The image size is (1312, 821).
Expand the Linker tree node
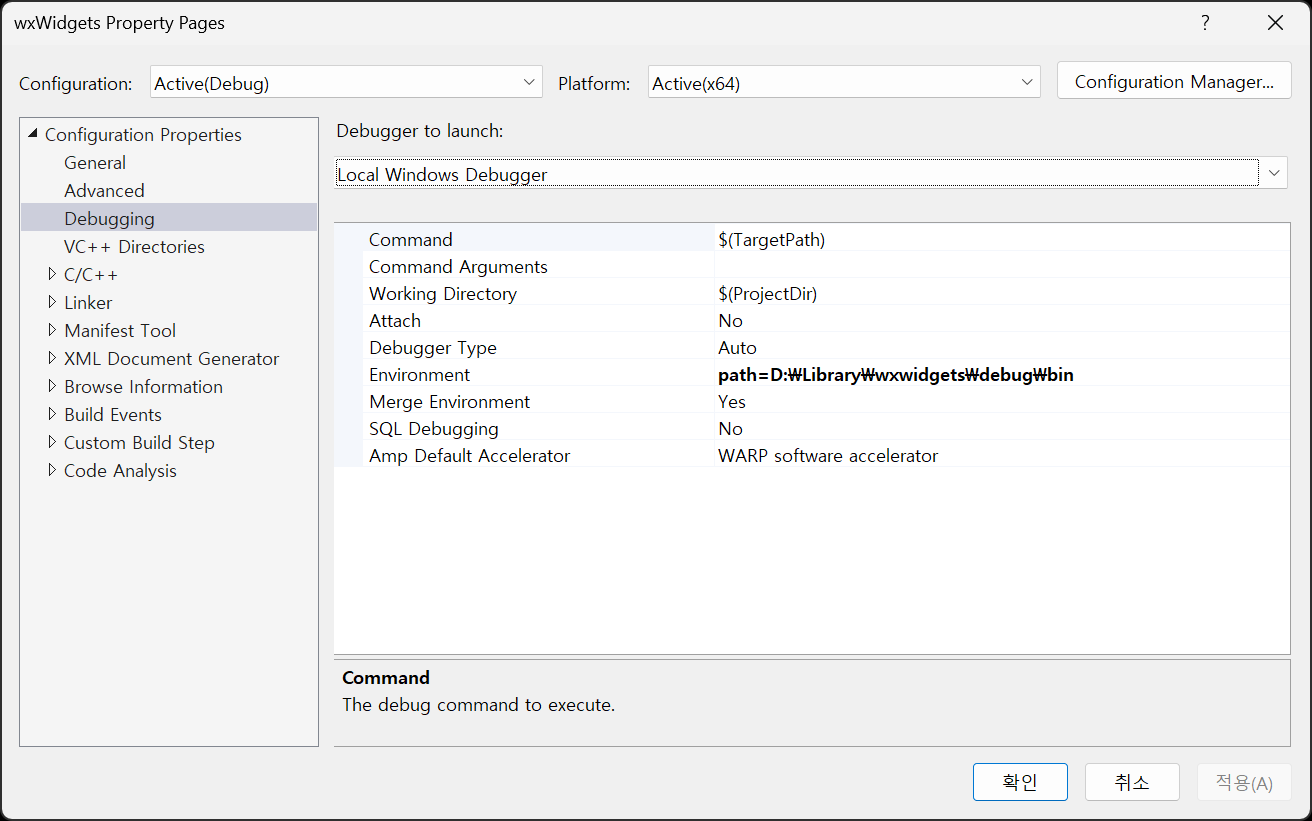tap(52, 302)
